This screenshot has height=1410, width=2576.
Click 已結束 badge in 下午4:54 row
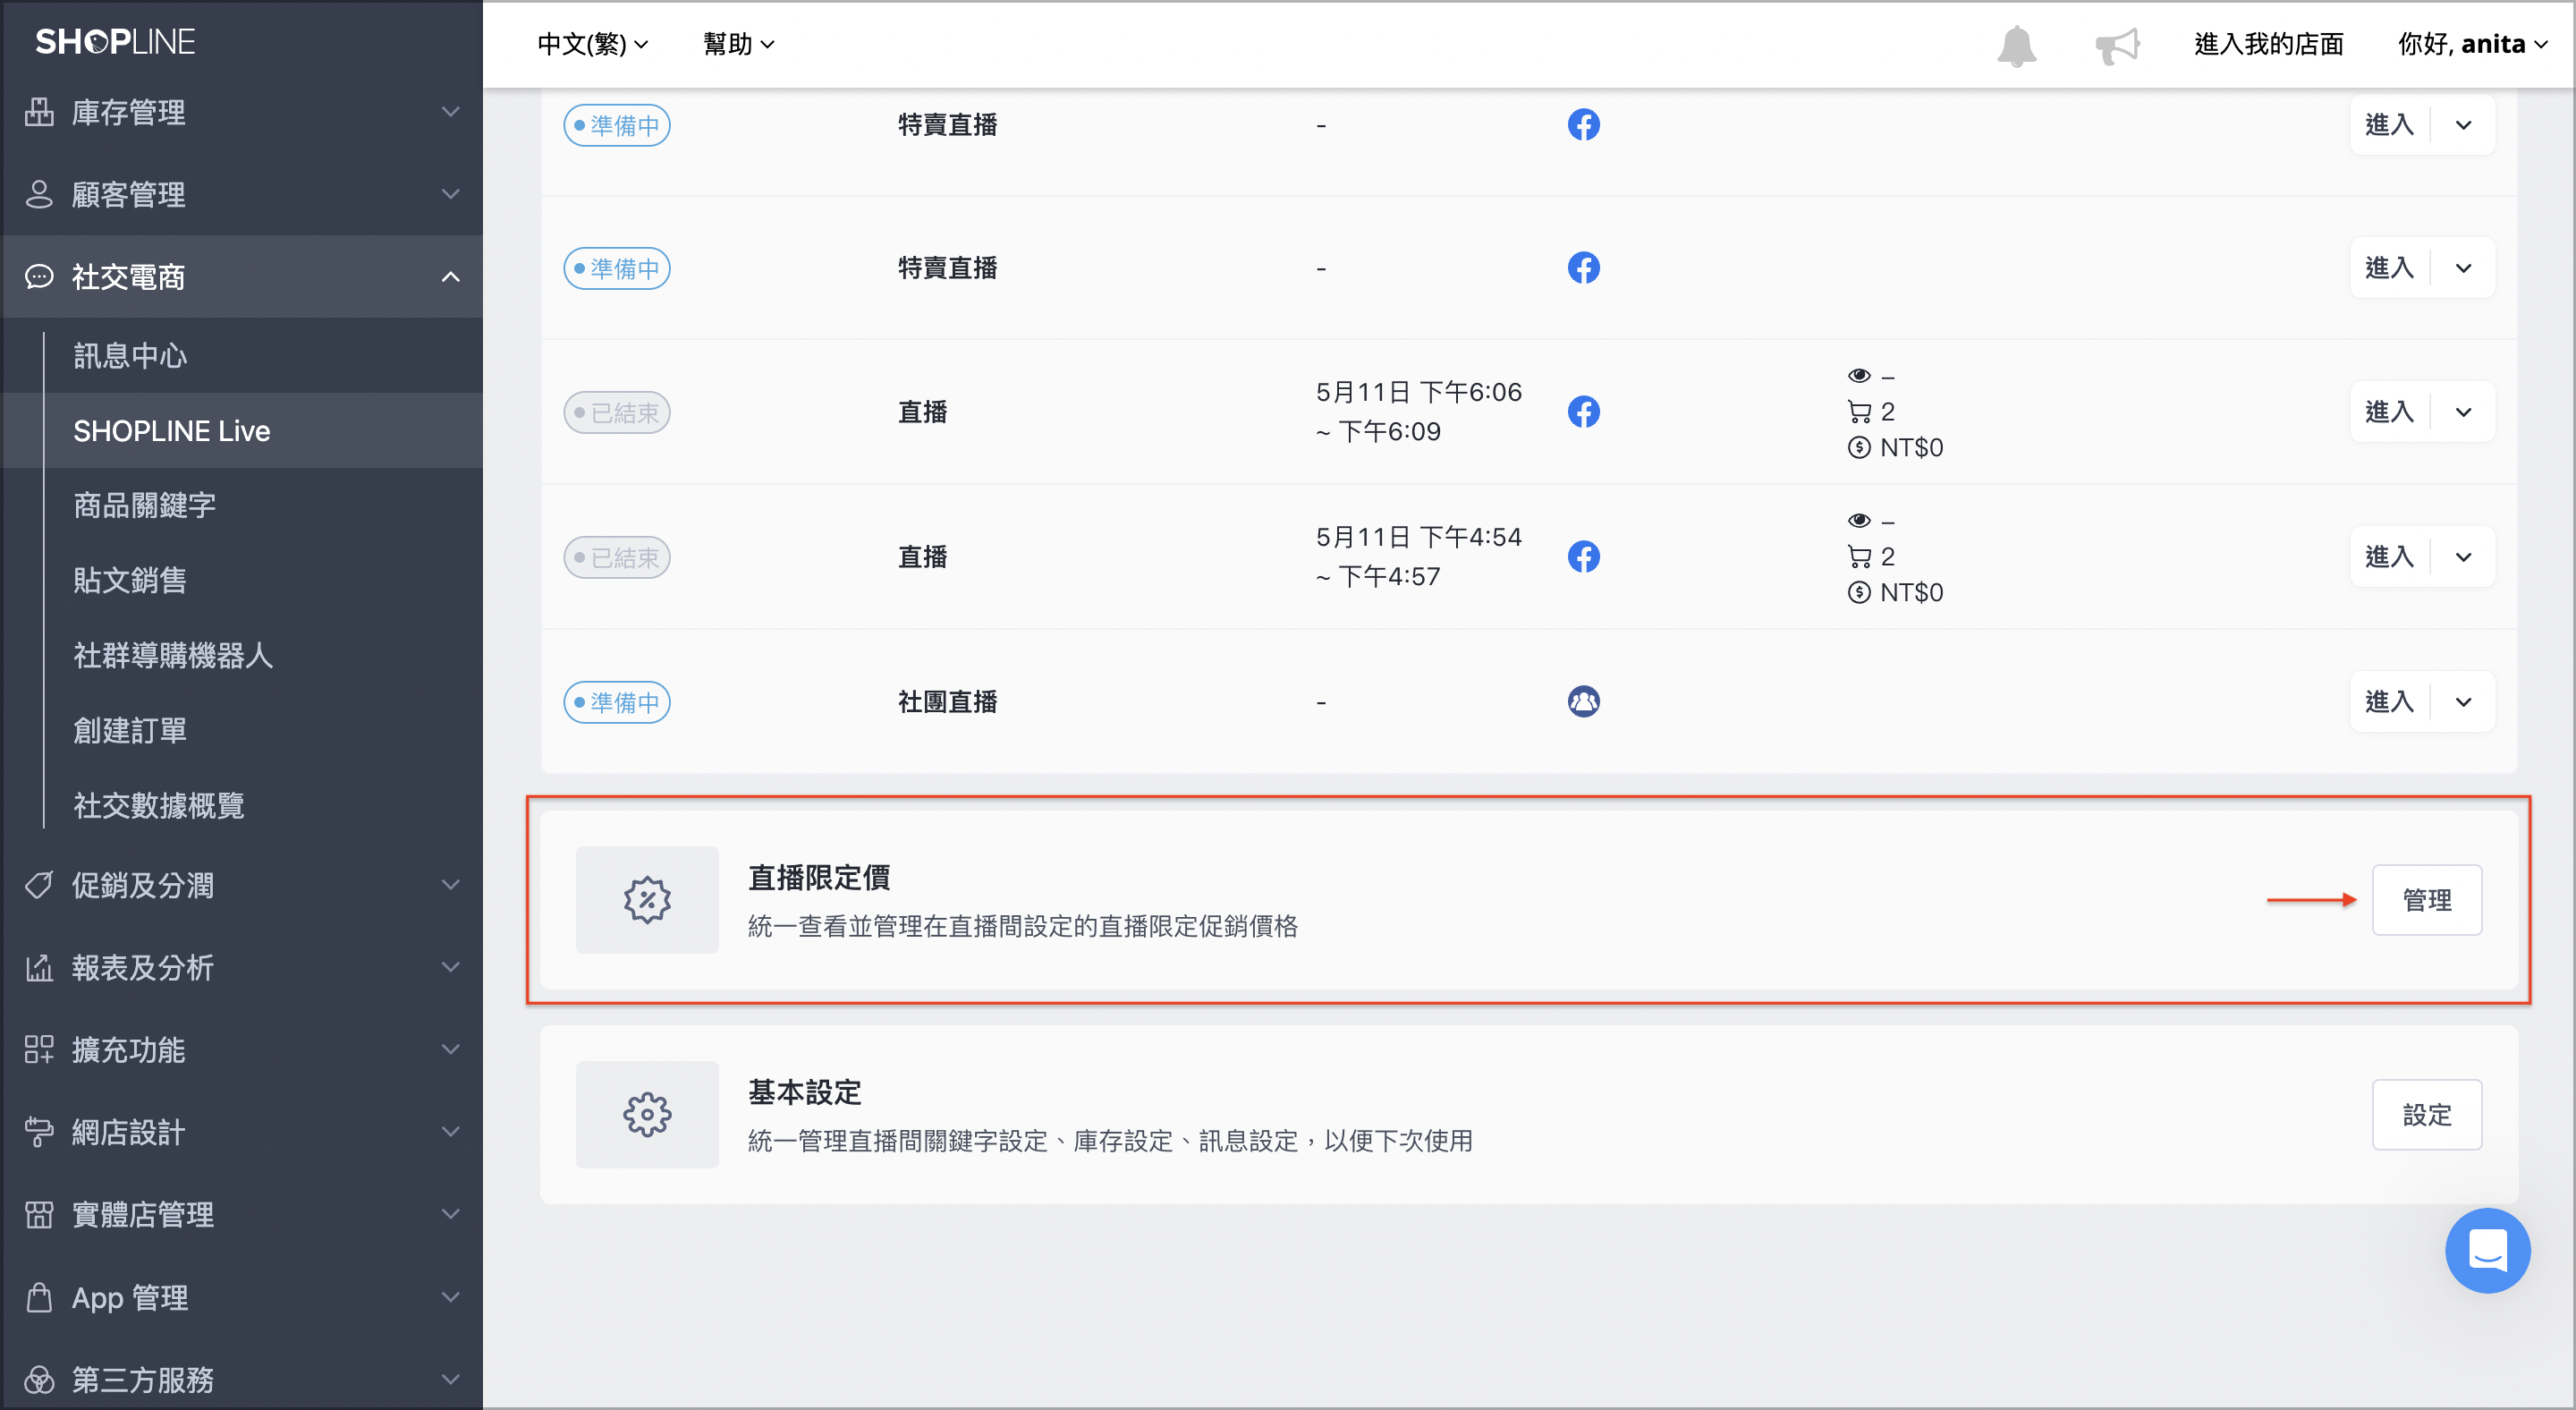click(x=617, y=557)
